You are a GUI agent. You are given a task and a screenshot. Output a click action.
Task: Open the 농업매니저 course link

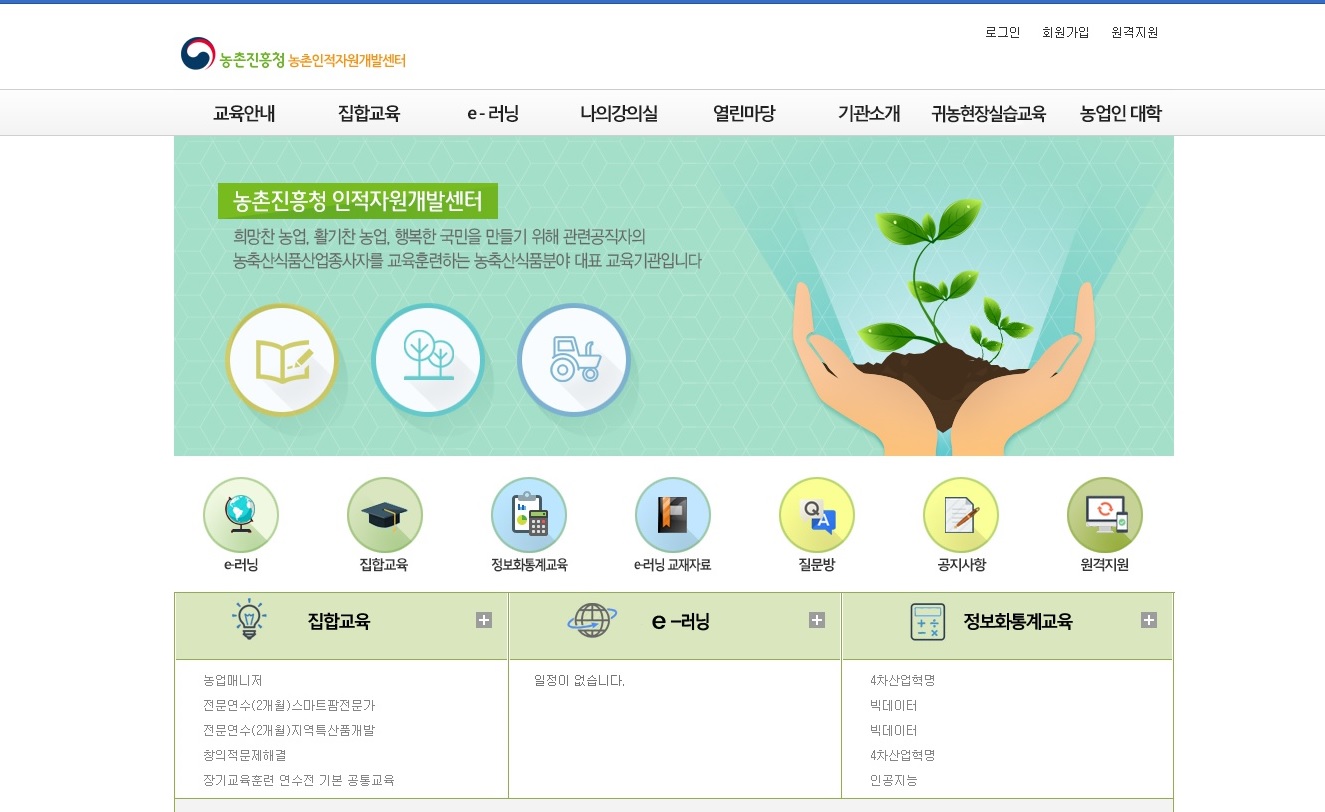click(x=232, y=680)
